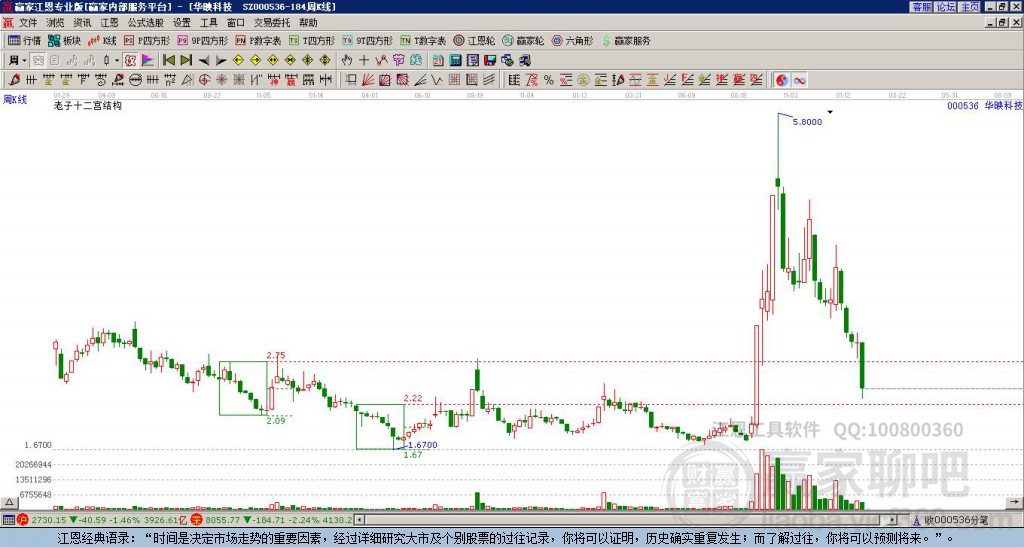Viewport: 1024px width, 548px height.
Task: Open the 江恩 menu
Action: pyautogui.click(x=109, y=23)
